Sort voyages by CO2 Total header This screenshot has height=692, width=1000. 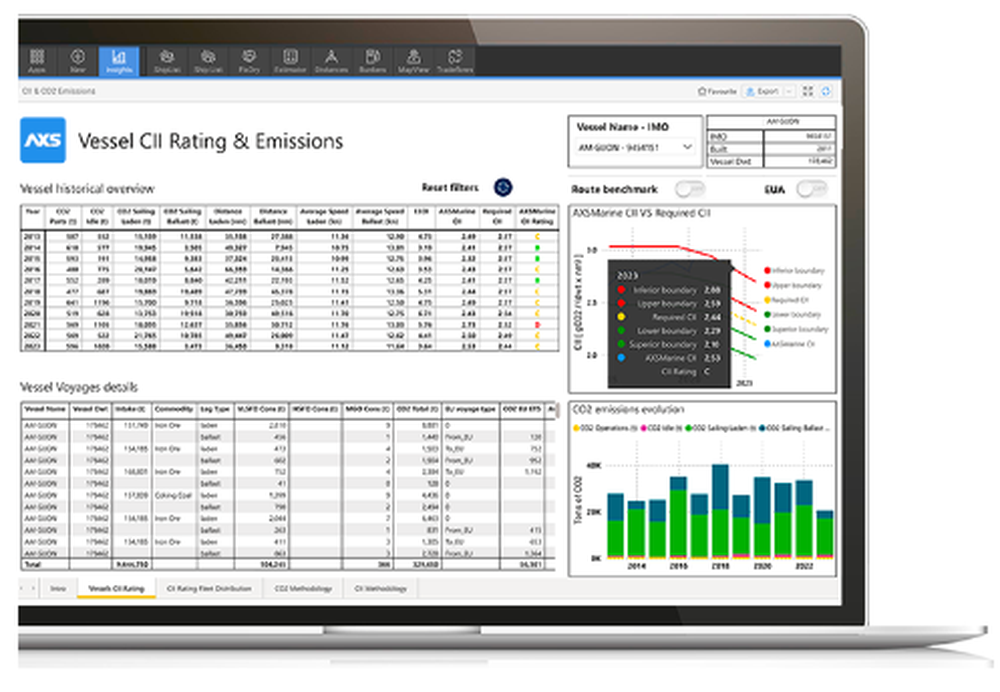pyautogui.click(x=416, y=409)
